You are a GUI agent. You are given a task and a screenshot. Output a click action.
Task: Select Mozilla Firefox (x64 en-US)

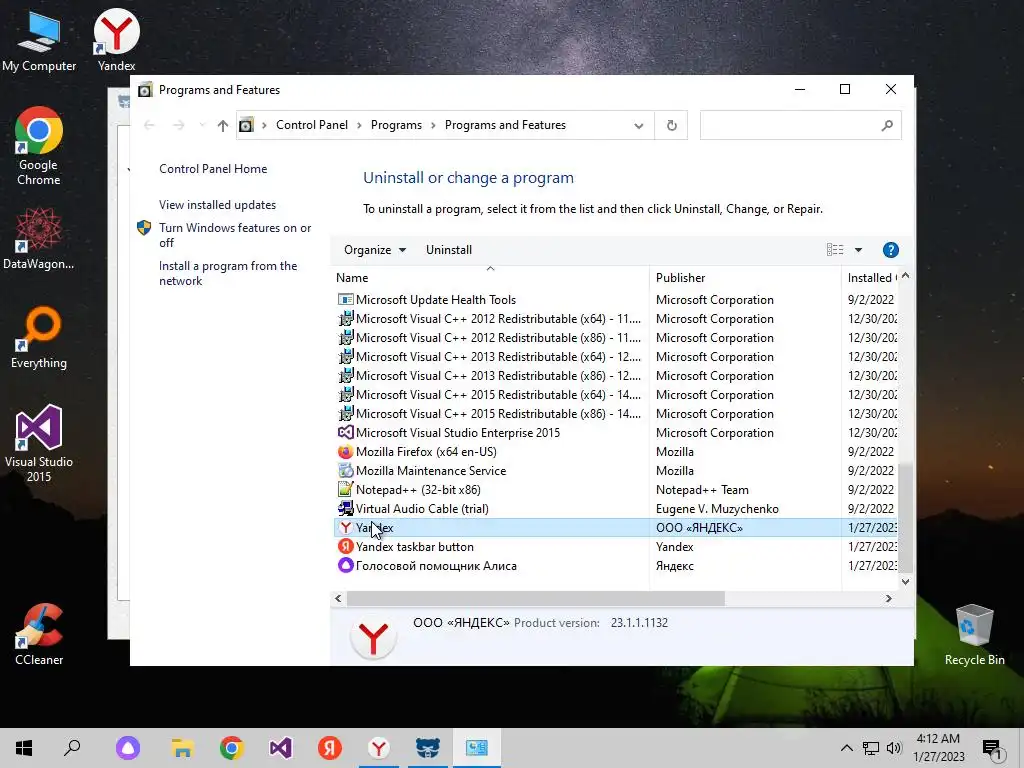point(614,451)
